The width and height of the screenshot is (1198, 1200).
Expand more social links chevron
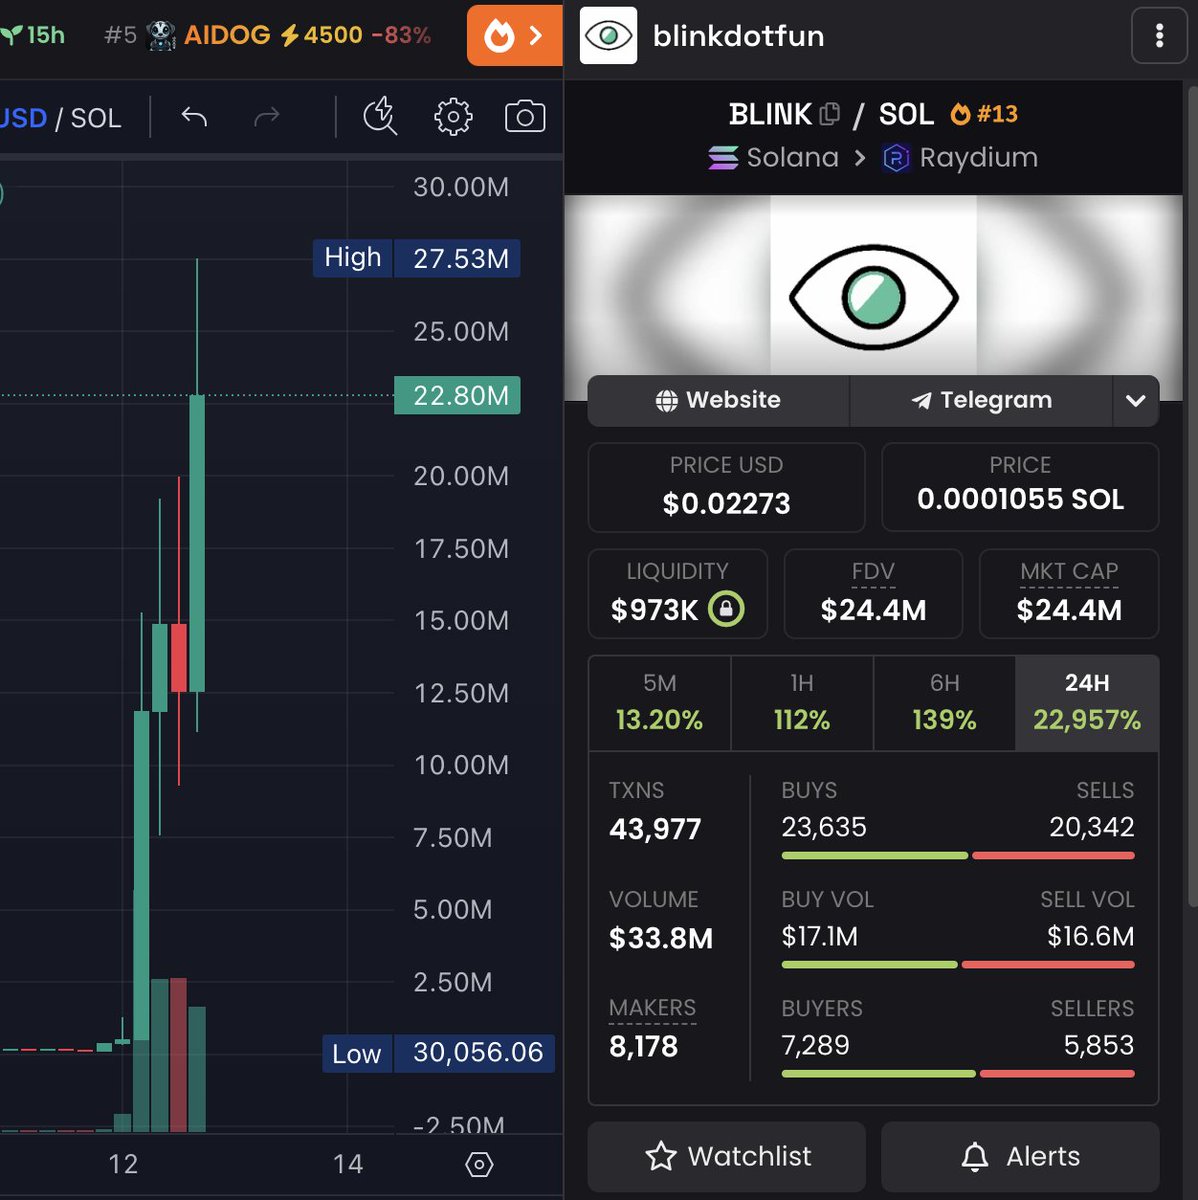click(1135, 400)
